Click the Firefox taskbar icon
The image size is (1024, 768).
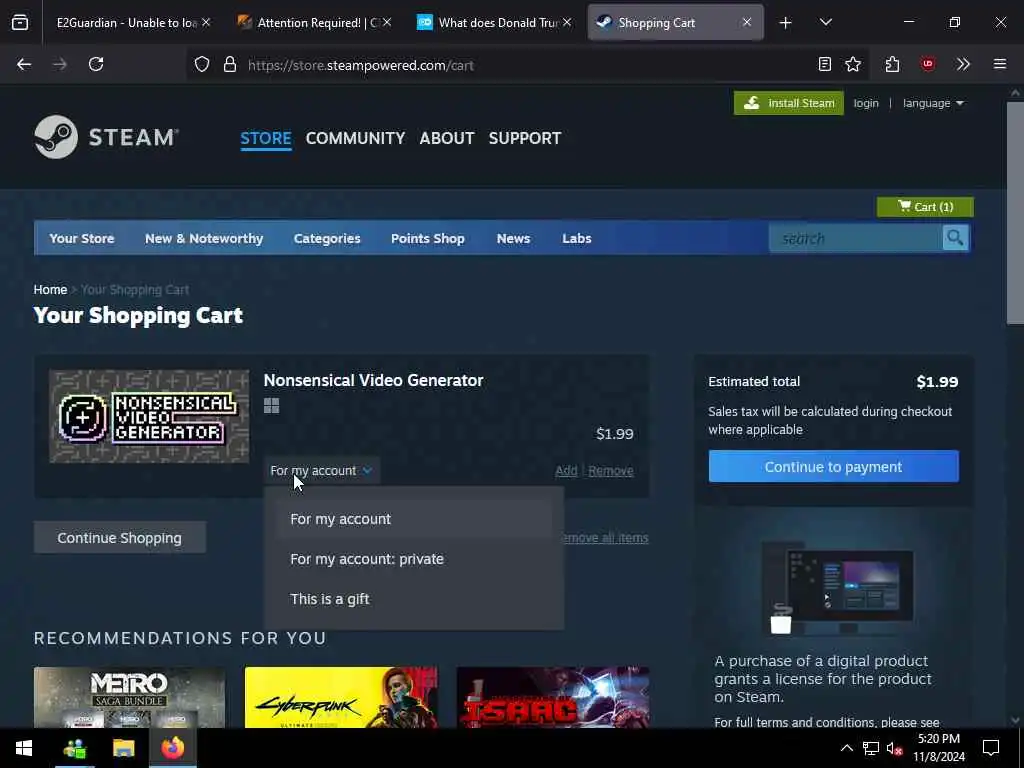(173, 748)
